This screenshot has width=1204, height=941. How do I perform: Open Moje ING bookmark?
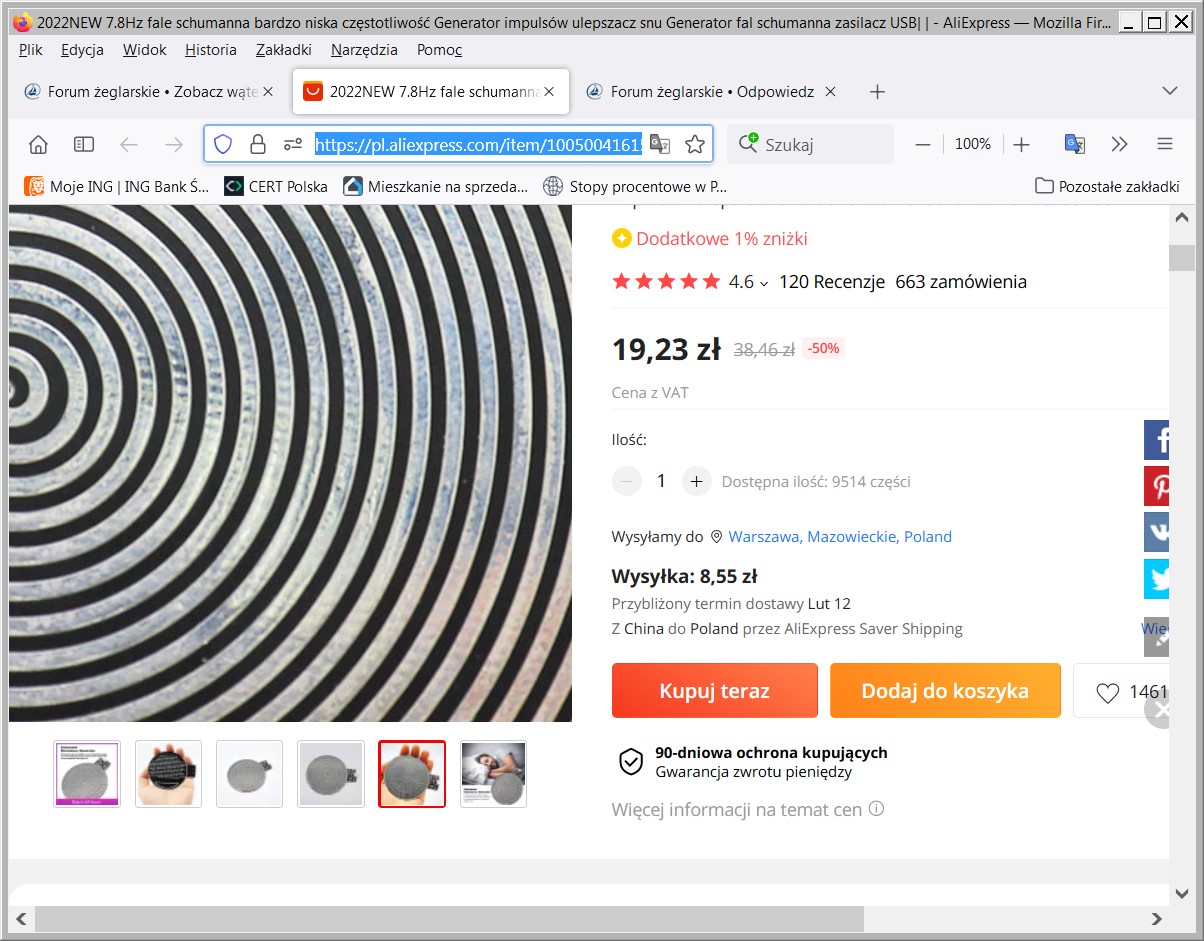click(117, 186)
